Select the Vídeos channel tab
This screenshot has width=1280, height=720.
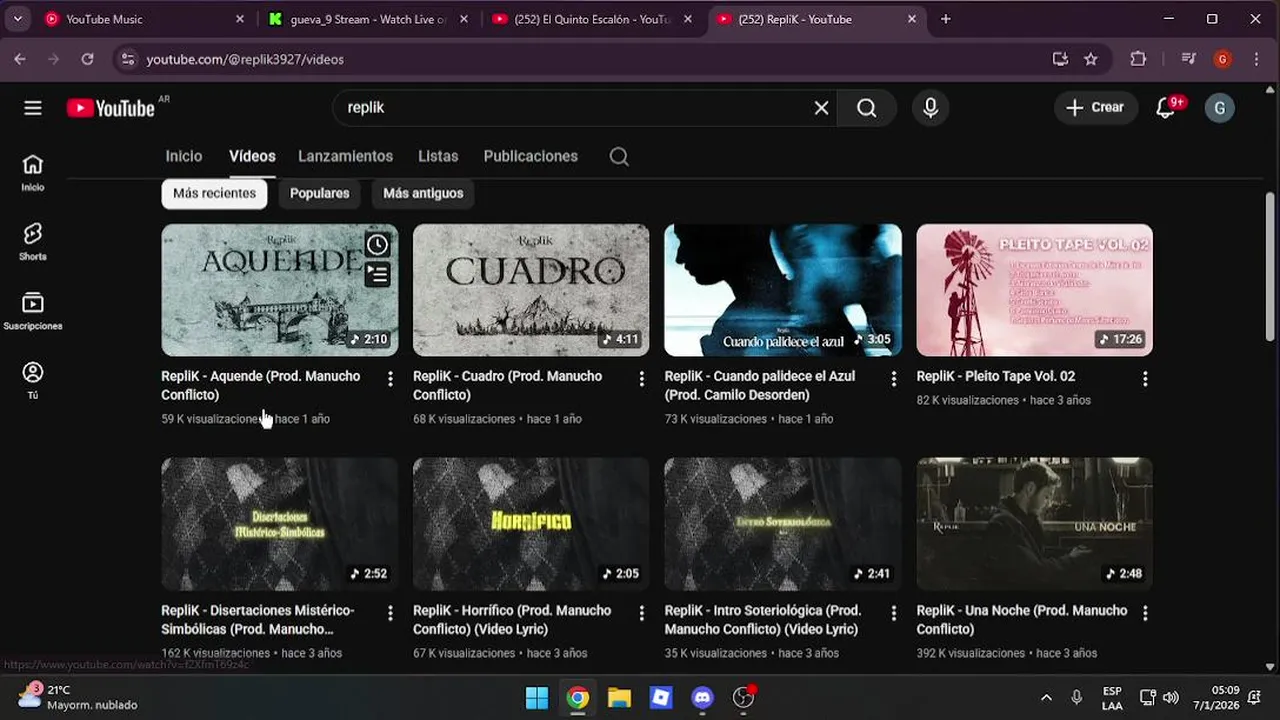(252, 156)
